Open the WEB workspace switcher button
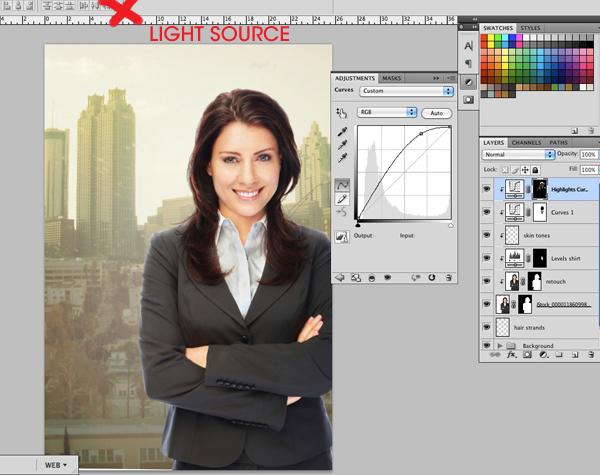Screen dimensions: 600x475 click(57, 465)
